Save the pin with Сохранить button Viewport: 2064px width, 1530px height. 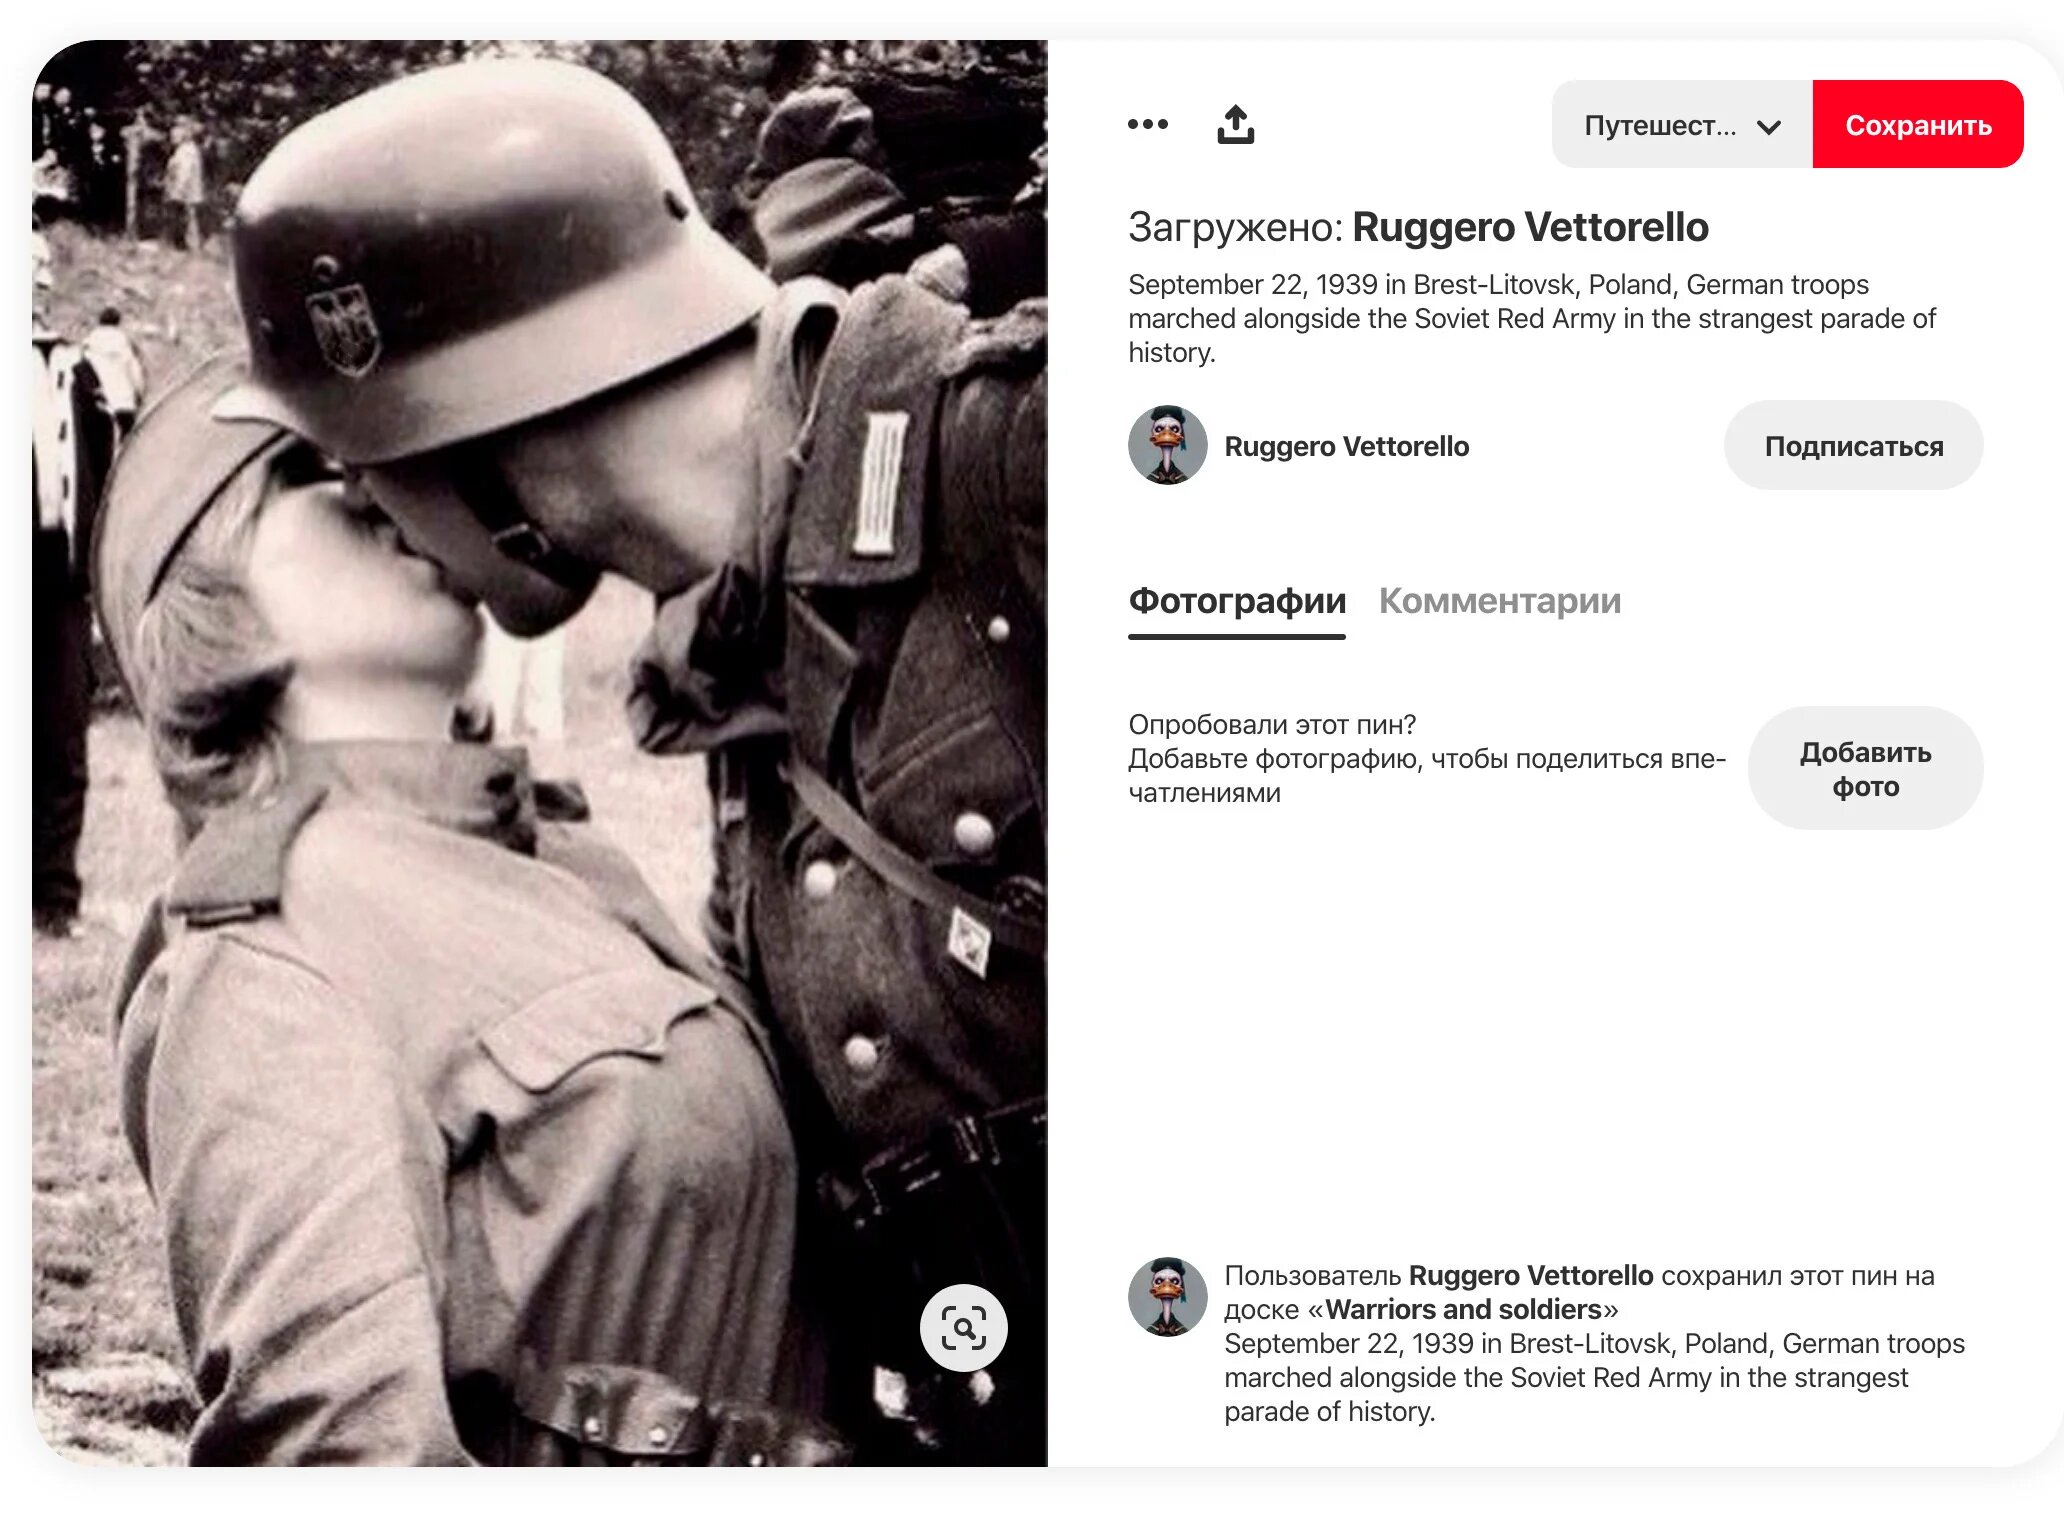[1918, 125]
